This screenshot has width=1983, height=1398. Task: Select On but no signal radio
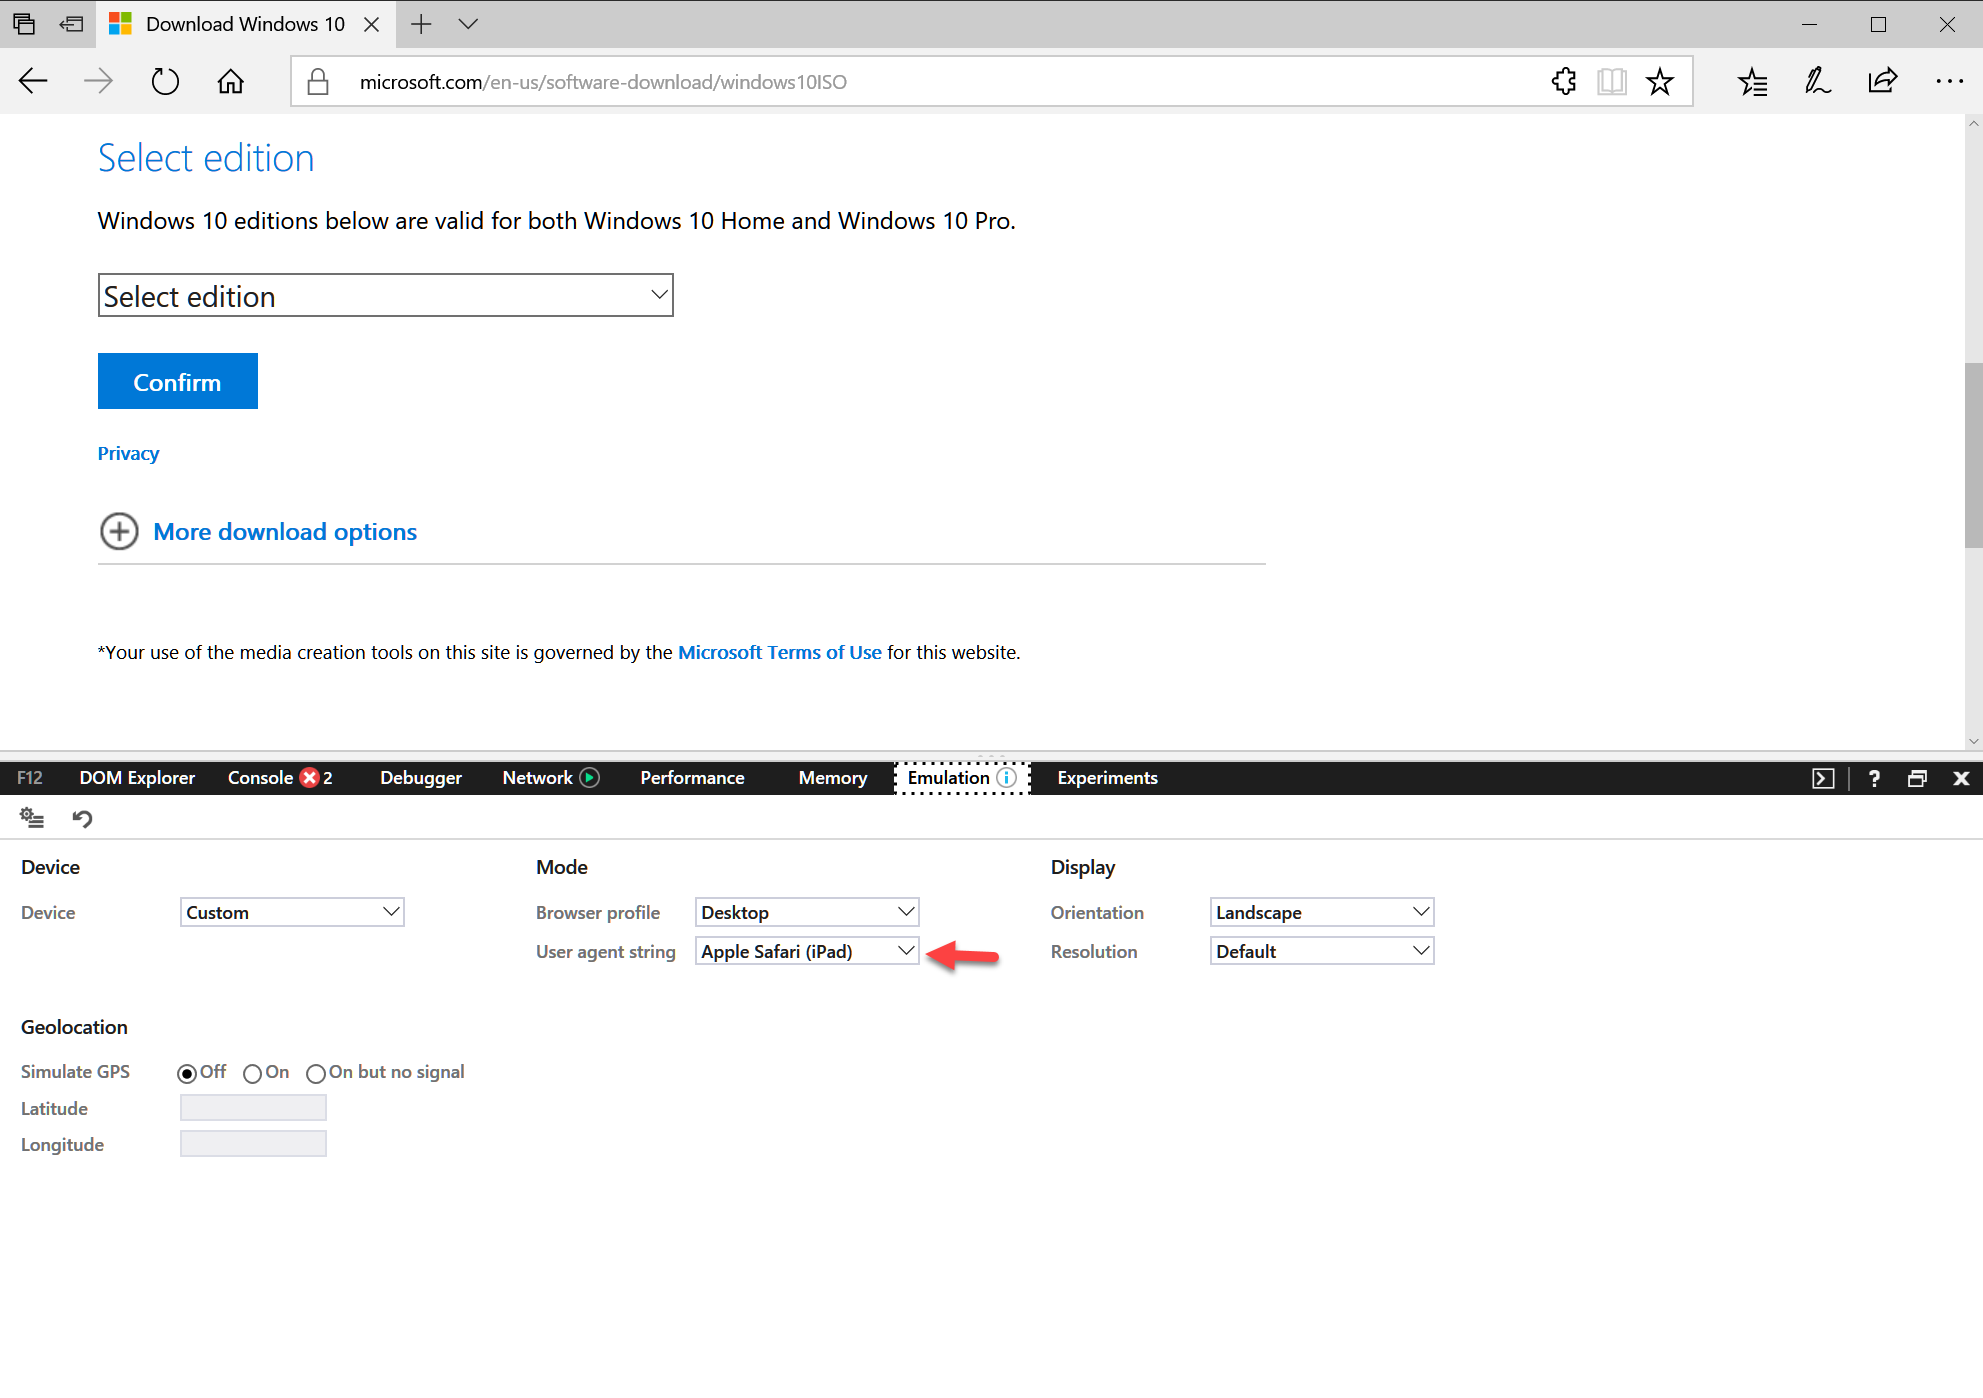[x=316, y=1073]
